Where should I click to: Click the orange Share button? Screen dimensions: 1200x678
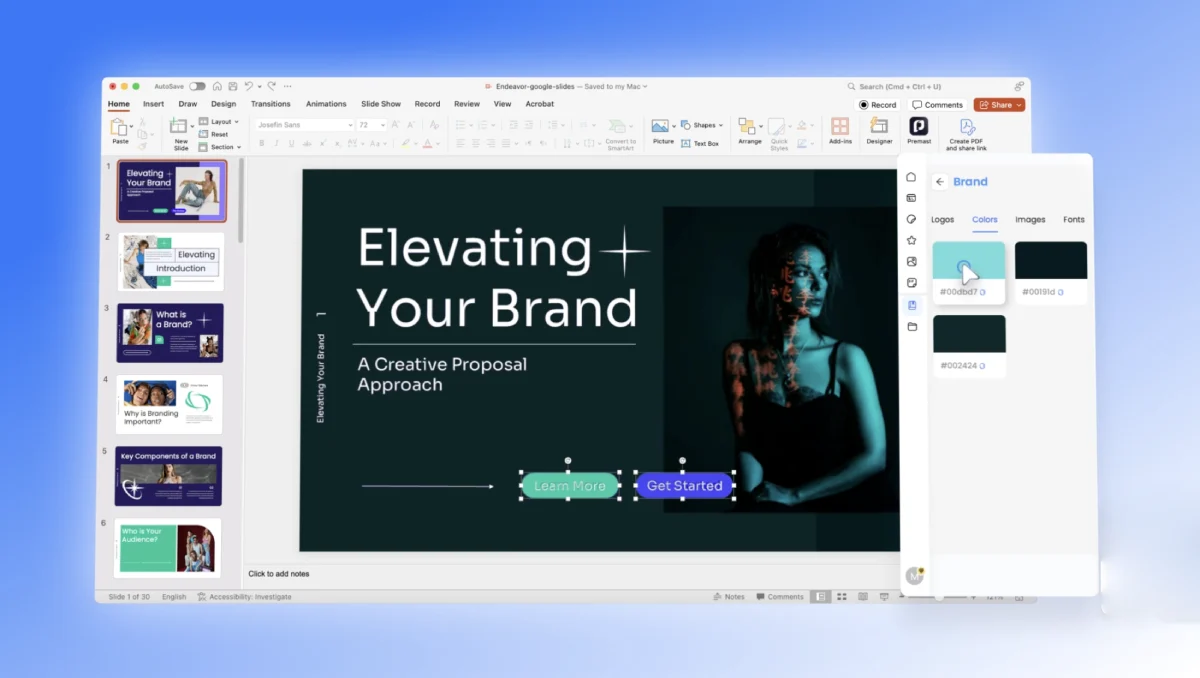[998, 105]
